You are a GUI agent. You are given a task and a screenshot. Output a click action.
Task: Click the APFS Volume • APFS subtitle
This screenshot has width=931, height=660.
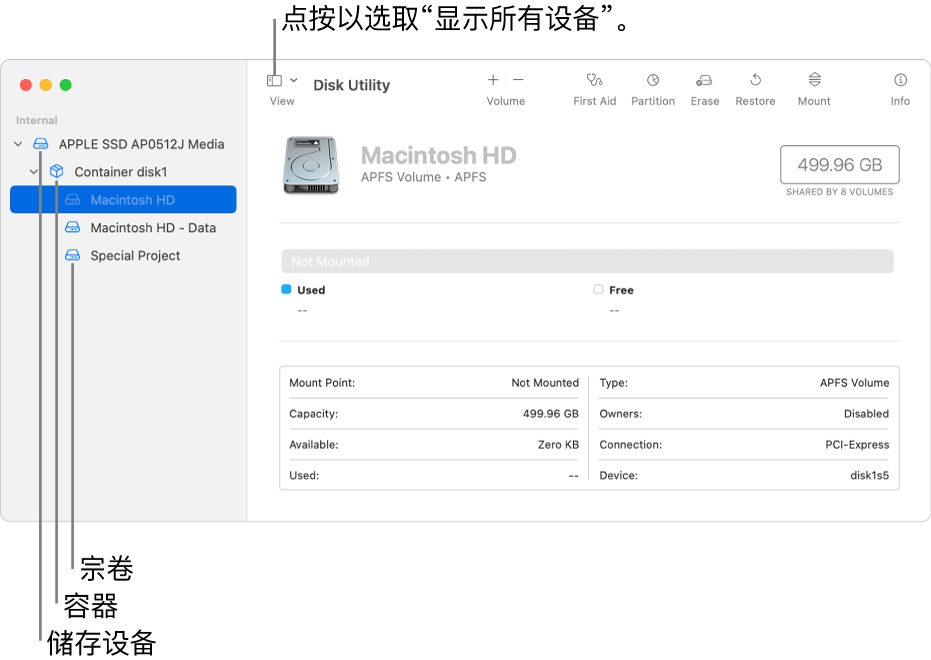(423, 177)
